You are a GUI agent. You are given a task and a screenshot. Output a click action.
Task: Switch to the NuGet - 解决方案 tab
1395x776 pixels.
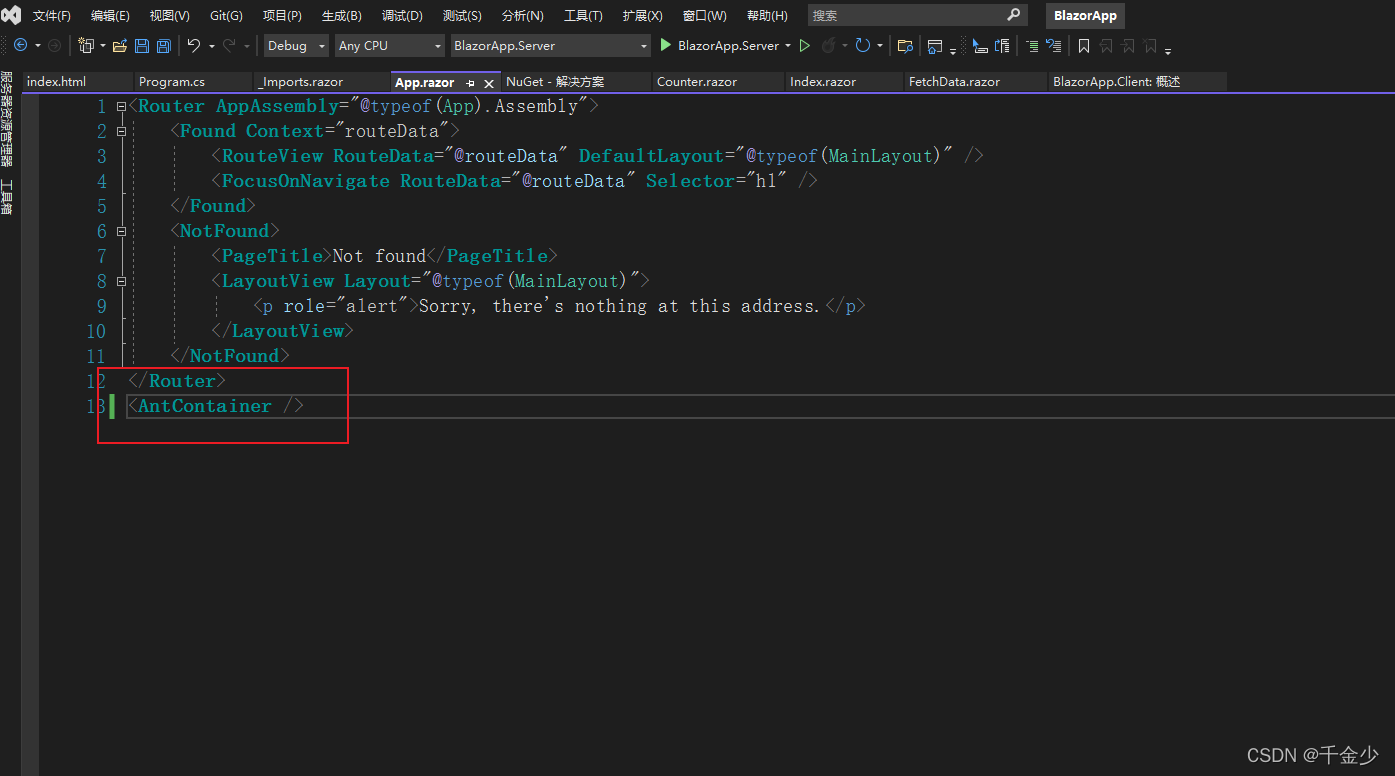click(576, 82)
